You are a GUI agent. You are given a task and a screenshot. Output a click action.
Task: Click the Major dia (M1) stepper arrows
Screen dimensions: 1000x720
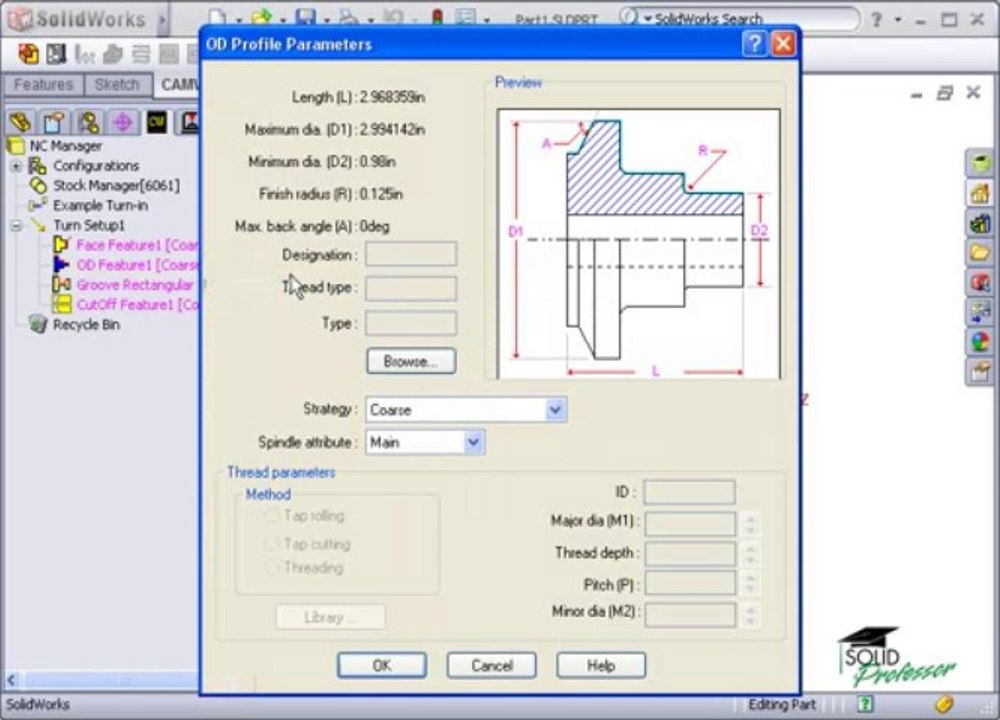click(x=751, y=524)
